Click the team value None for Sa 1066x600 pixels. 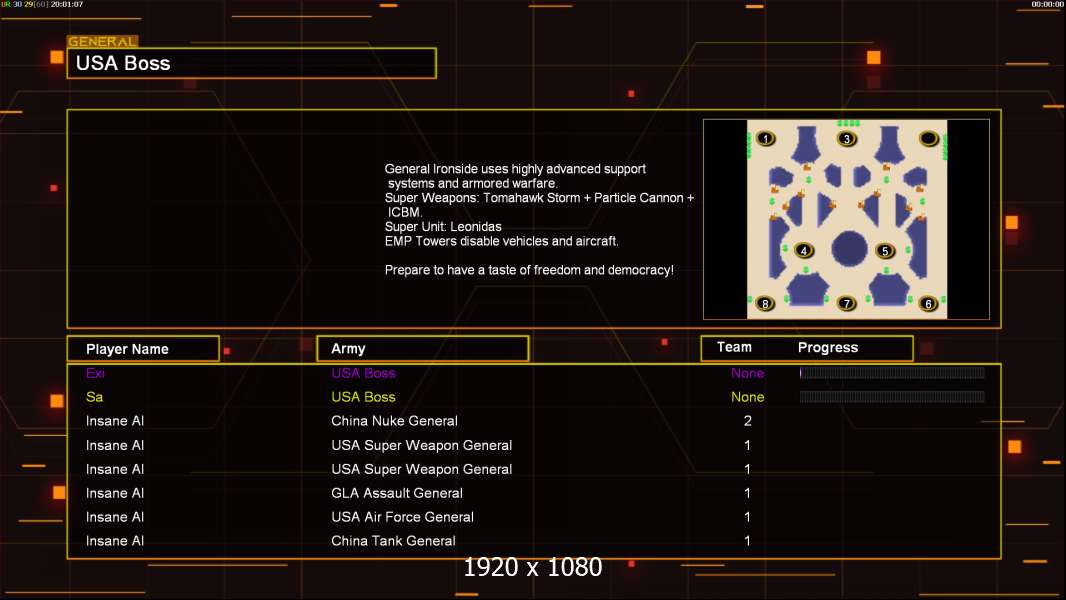click(x=747, y=397)
